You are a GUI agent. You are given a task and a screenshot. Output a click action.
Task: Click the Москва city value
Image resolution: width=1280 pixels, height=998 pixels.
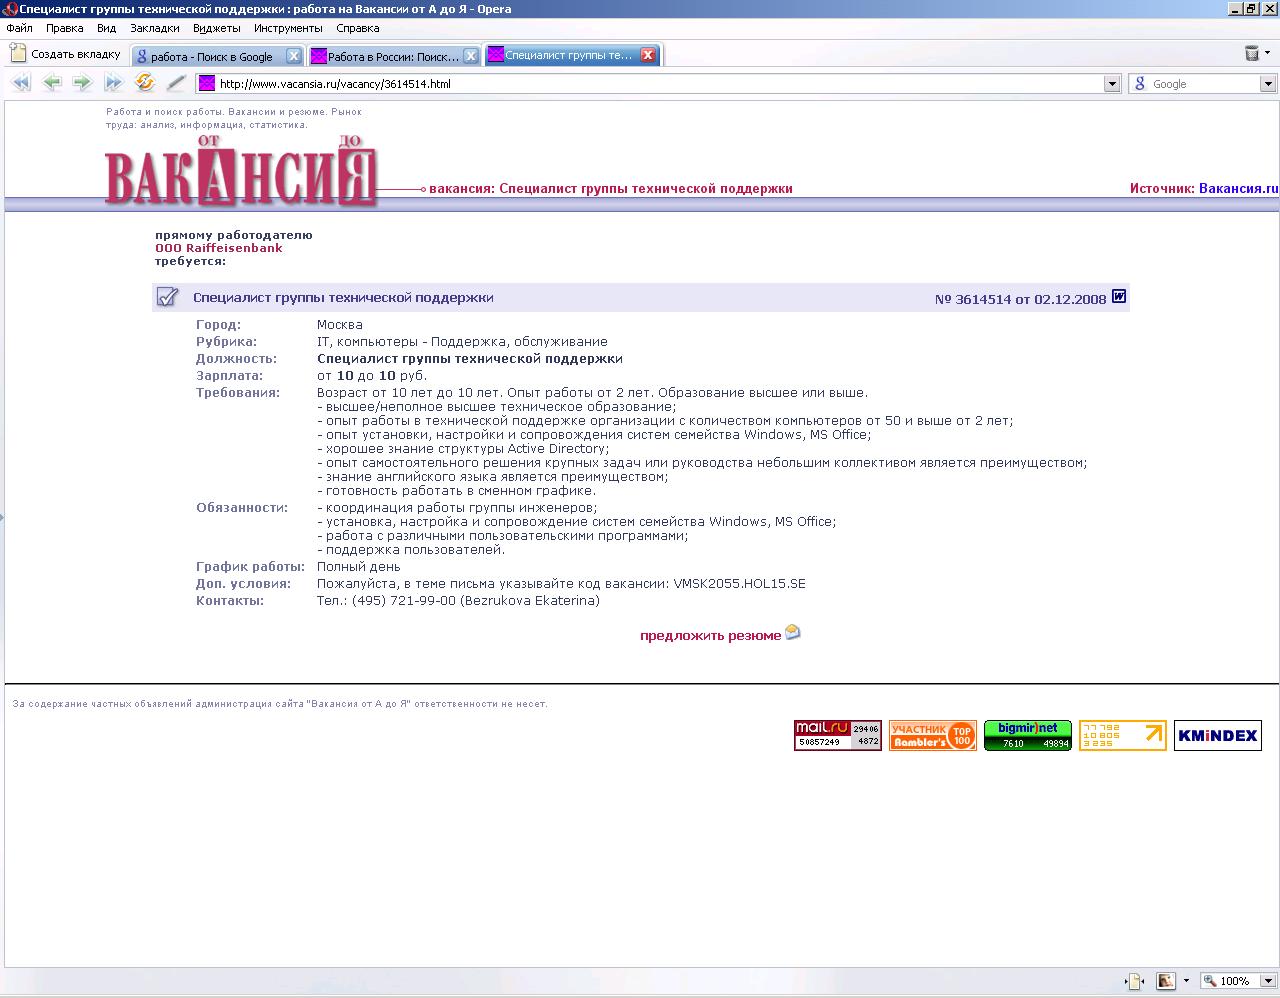pyautogui.click(x=340, y=324)
